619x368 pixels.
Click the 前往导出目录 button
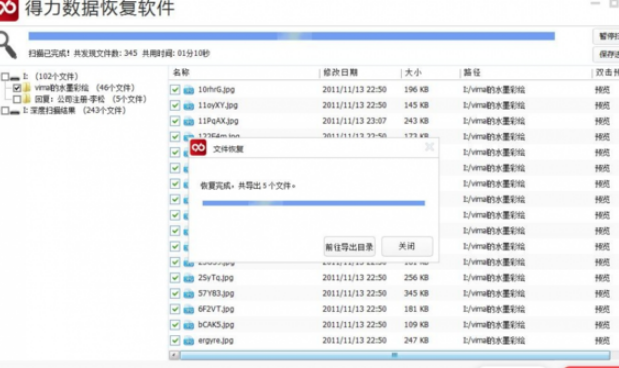click(349, 247)
